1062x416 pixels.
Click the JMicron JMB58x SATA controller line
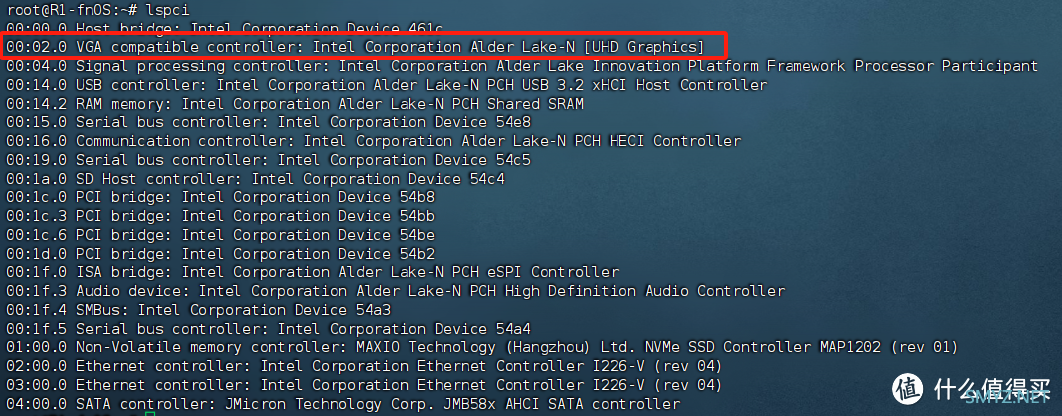[x=343, y=404]
